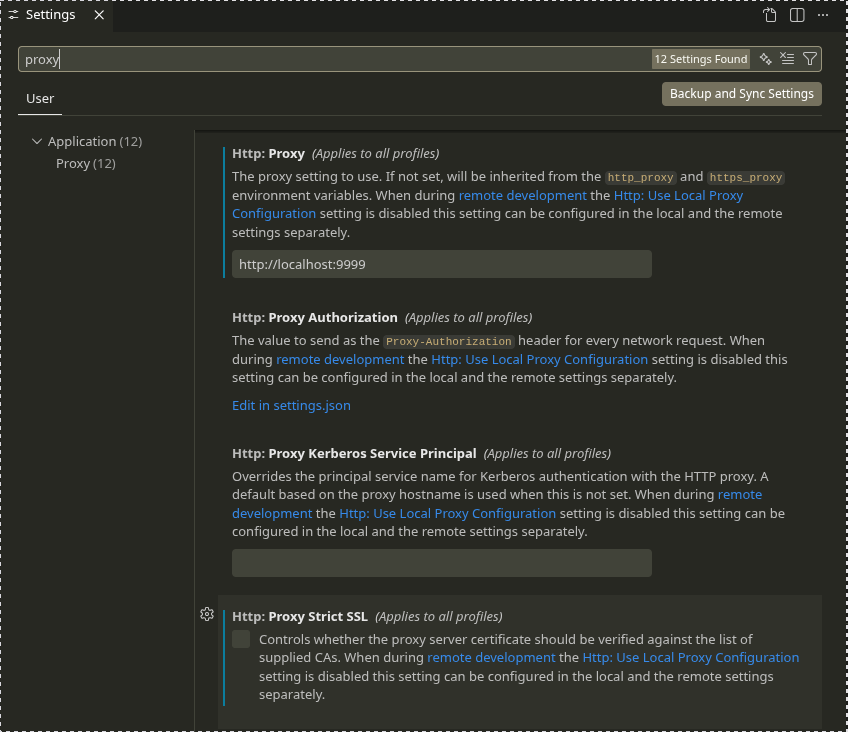The height and width of the screenshot is (732, 848).
Task: Split the editor to the right
Action: pos(797,15)
